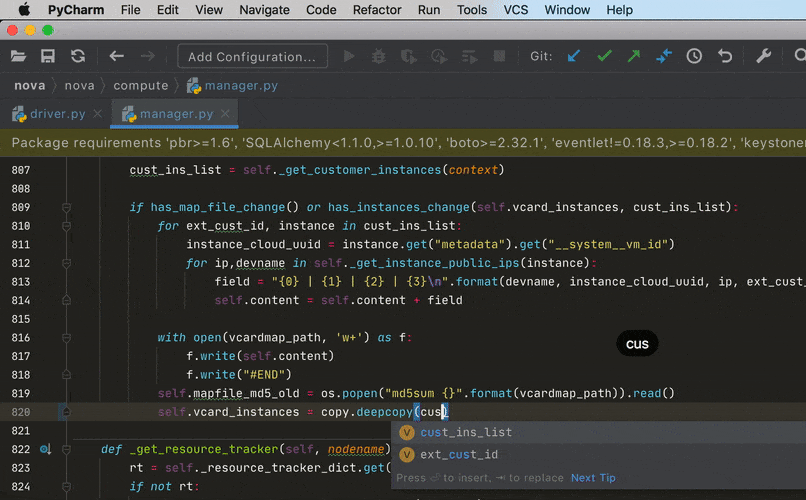Click the Save All disk icon
The image size is (806, 500).
coord(47,57)
